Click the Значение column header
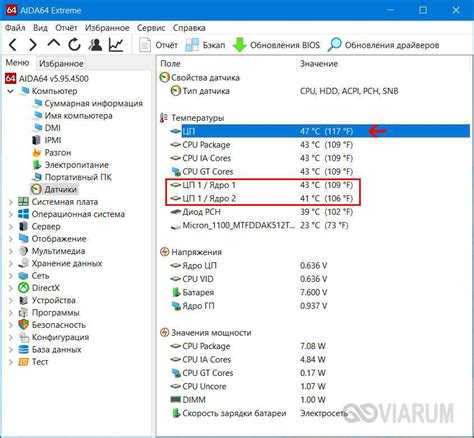The width and height of the screenshot is (474, 438). click(319, 64)
